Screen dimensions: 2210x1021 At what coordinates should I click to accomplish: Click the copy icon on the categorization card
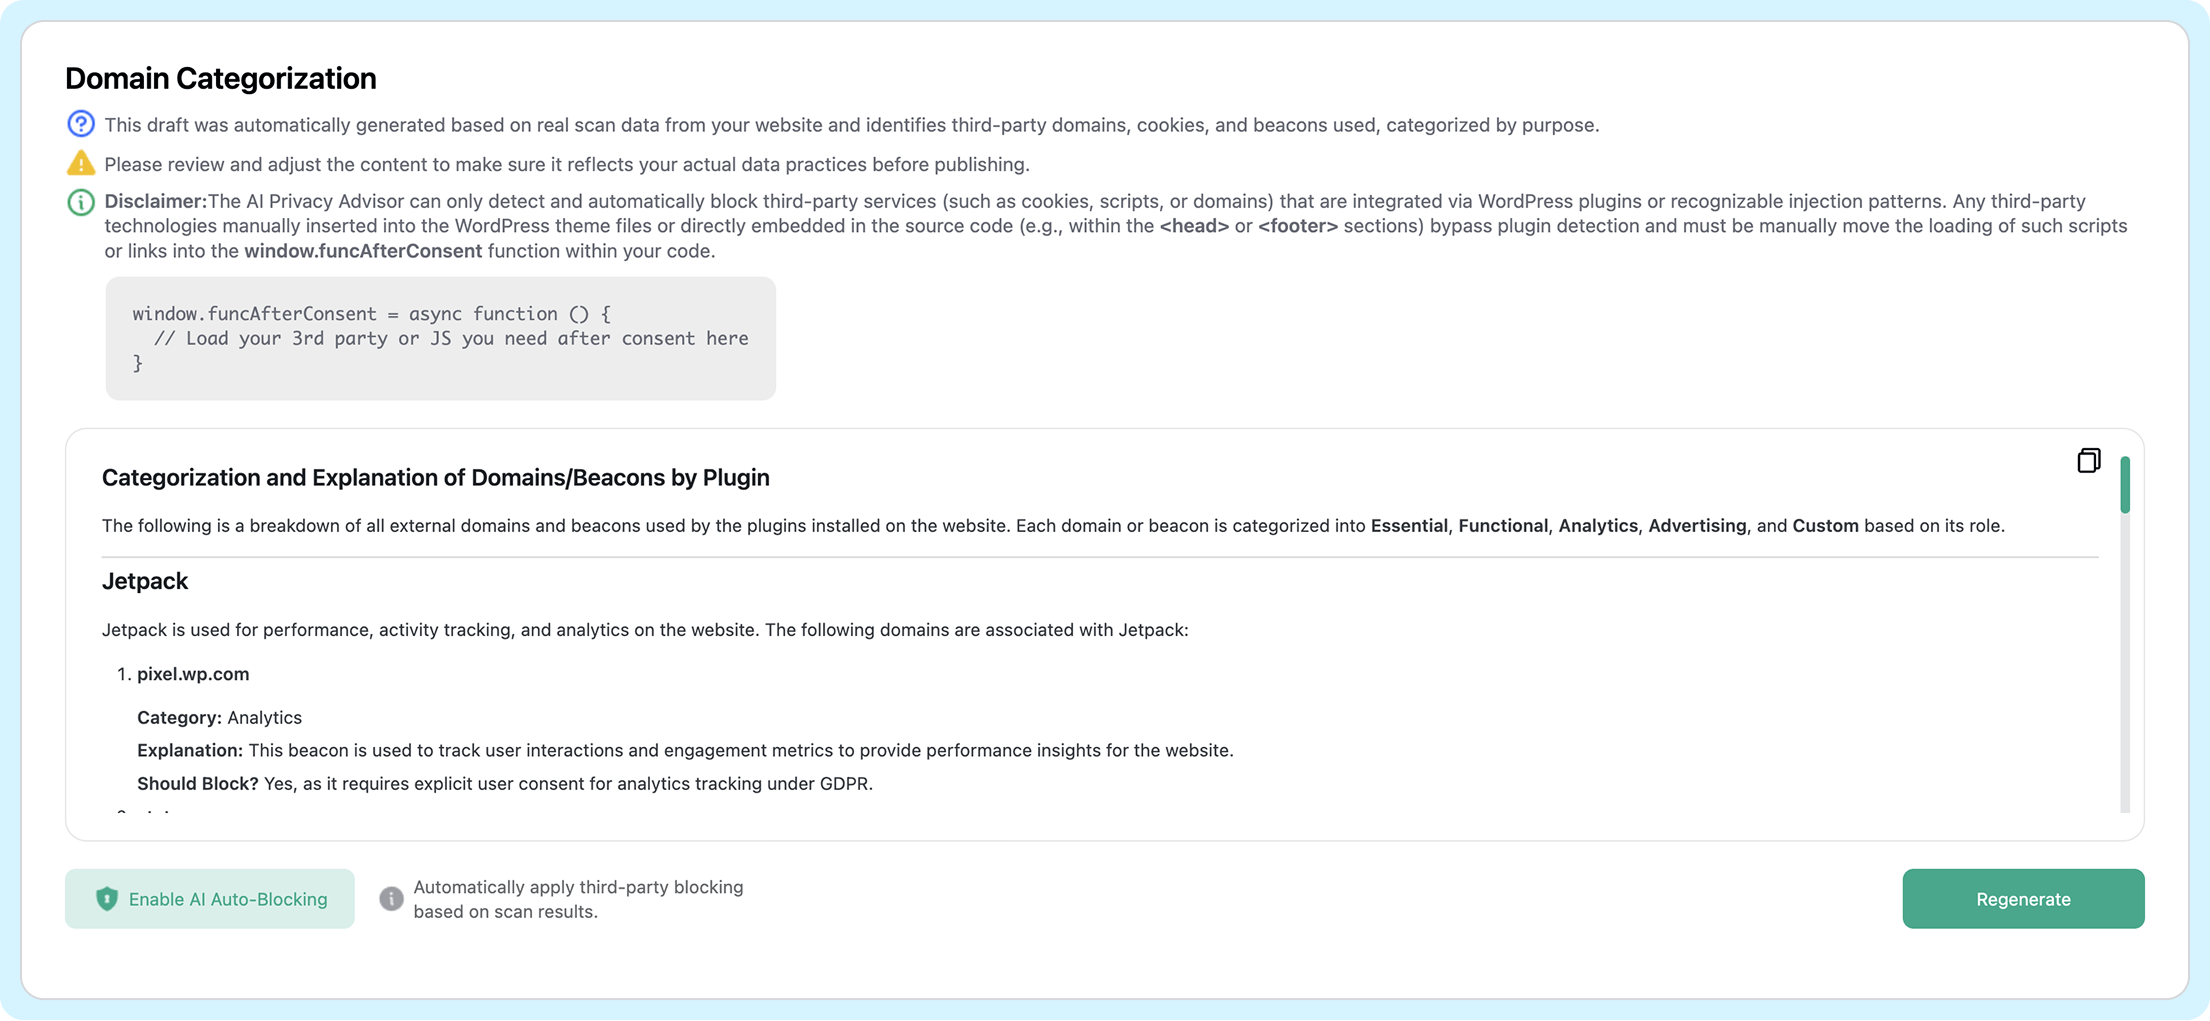pos(2089,460)
